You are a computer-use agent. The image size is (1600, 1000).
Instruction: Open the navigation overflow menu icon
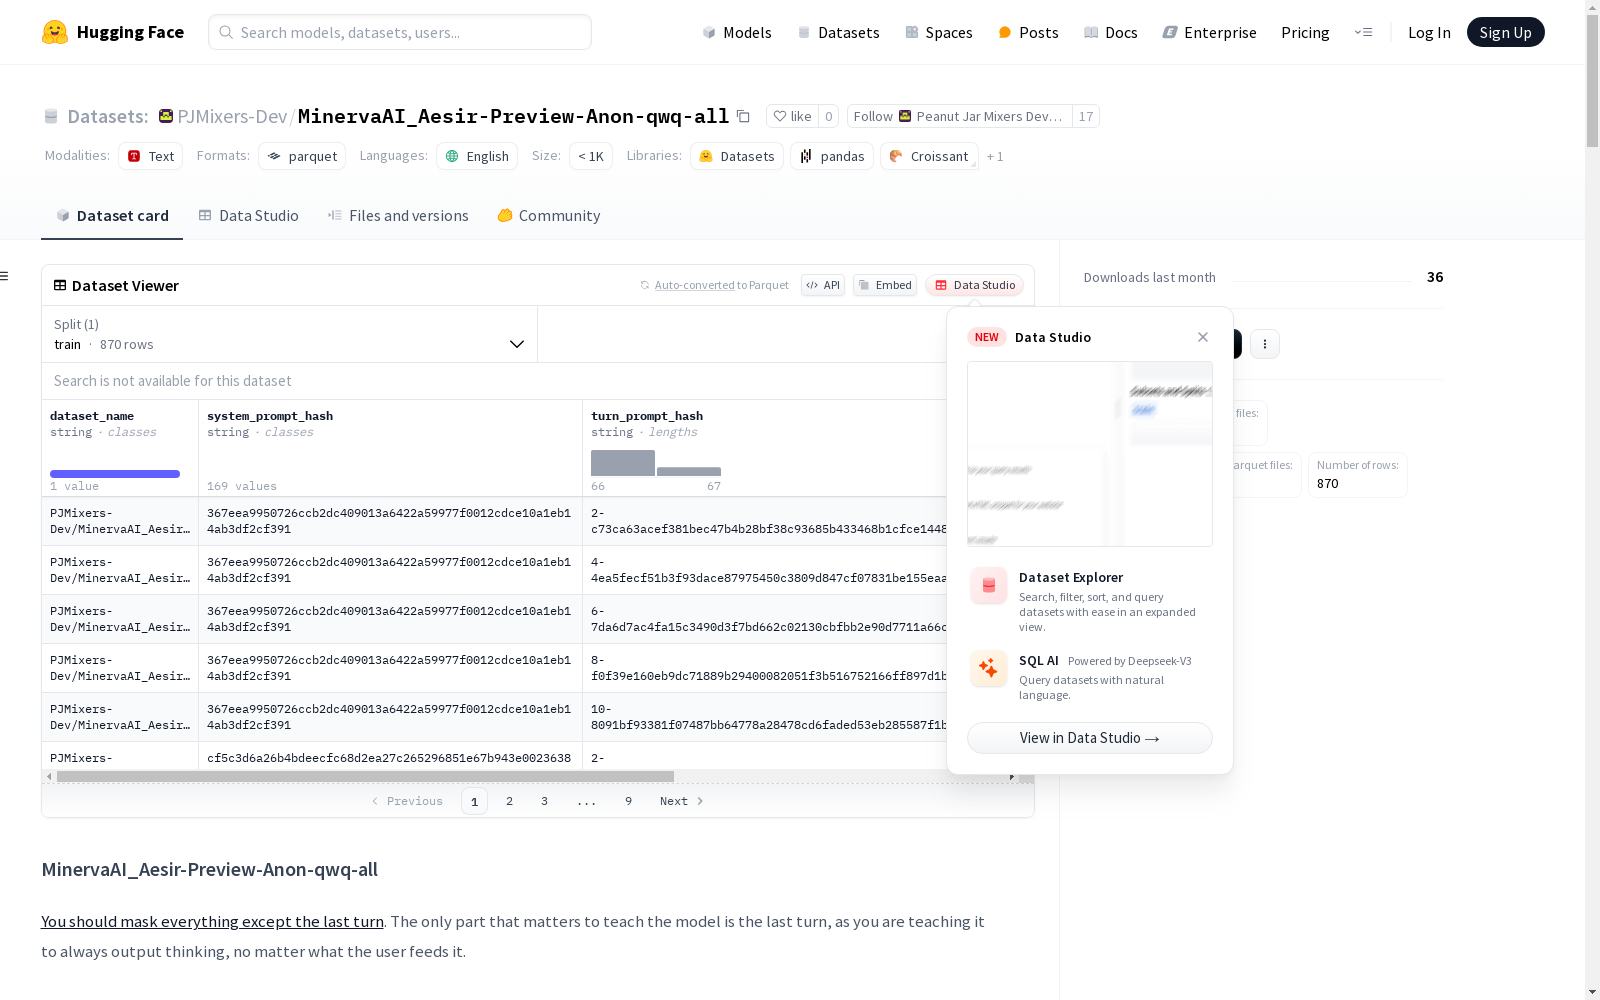tap(1363, 32)
